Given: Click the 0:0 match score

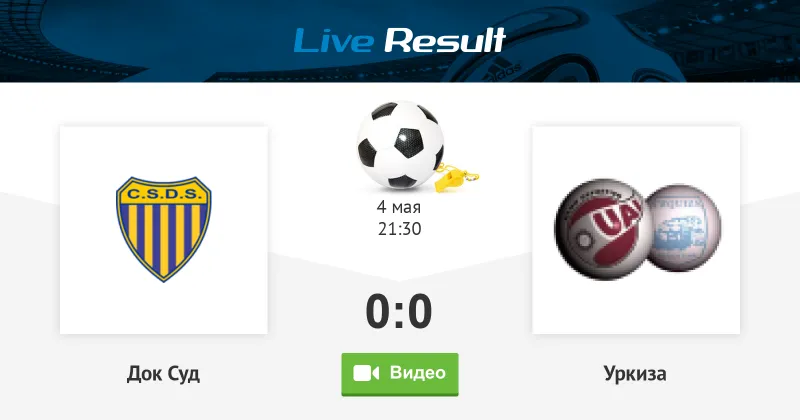Looking at the screenshot, I should (399, 312).
